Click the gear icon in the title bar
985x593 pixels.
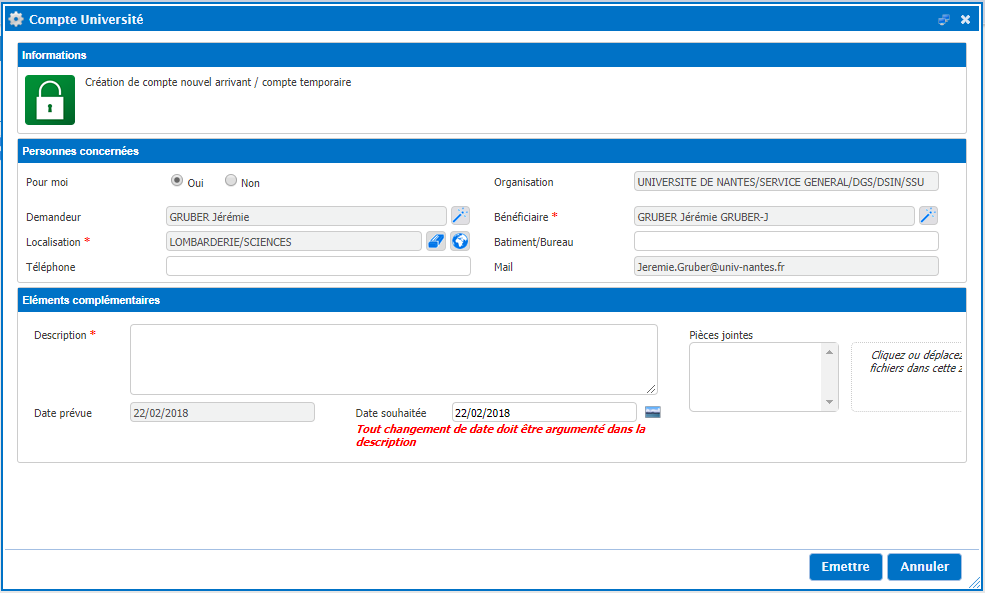[x=16, y=19]
